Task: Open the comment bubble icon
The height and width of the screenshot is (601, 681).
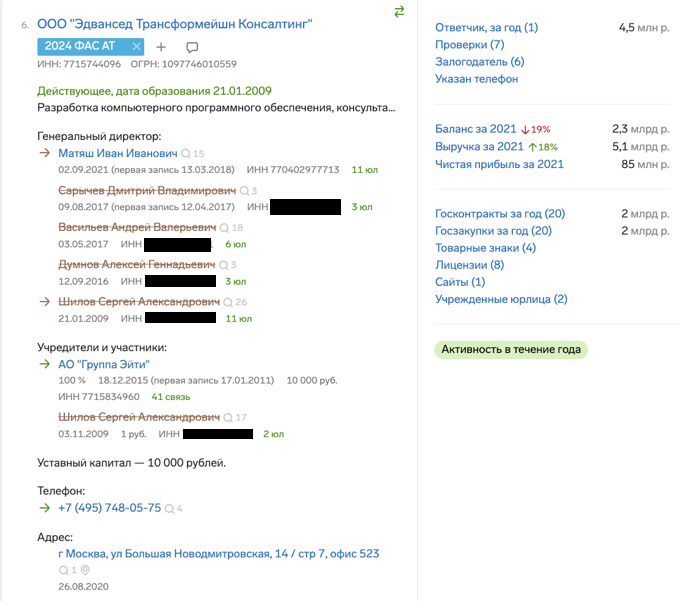Action: [192, 47]
